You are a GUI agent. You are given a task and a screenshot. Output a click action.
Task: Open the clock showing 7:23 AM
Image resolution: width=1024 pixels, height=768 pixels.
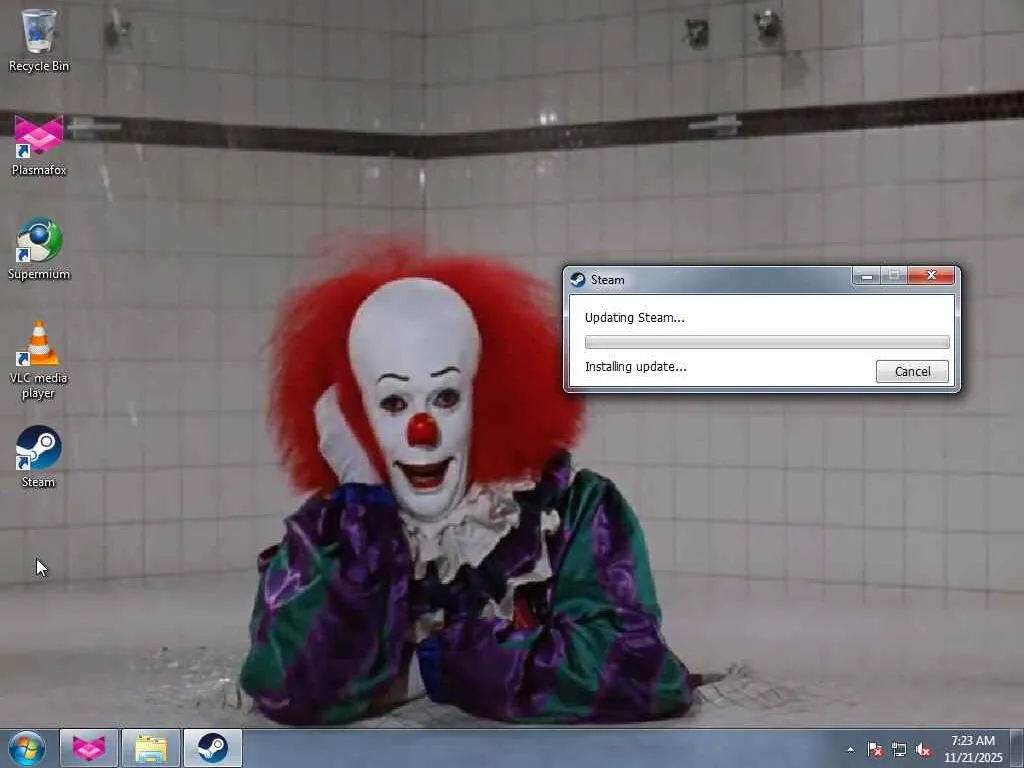tap(972, 749)
